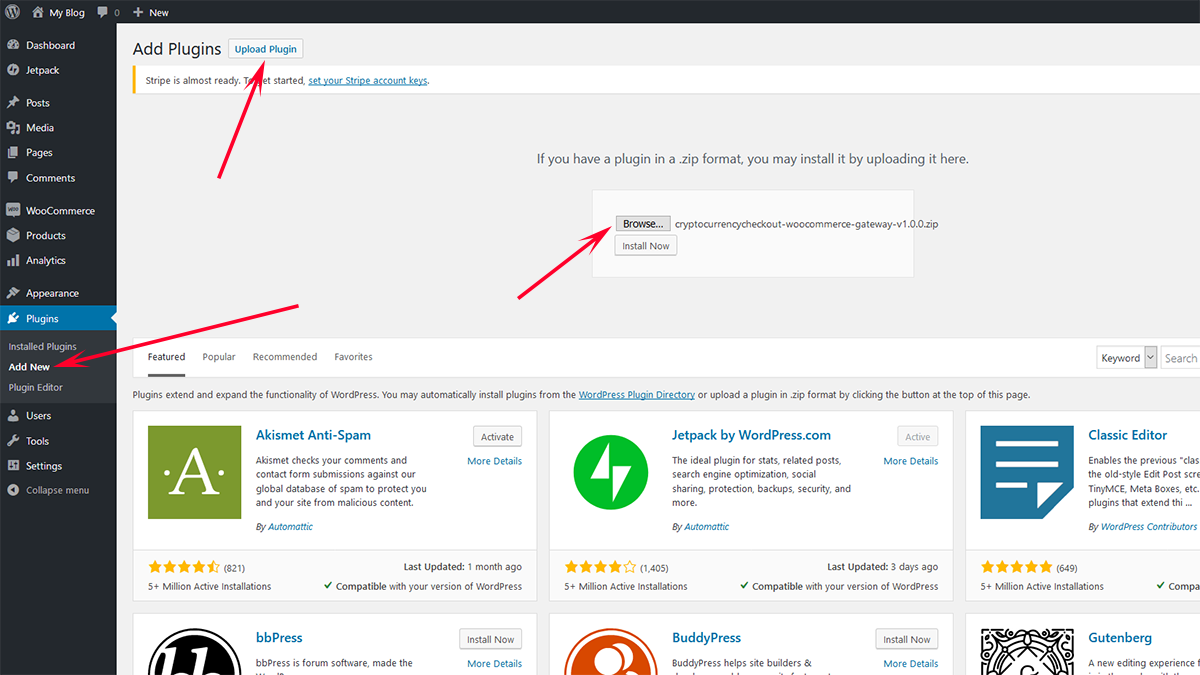Click the Upload Plugin button
The height and width of the screenshot is (675, 1200).
(265, 49)
